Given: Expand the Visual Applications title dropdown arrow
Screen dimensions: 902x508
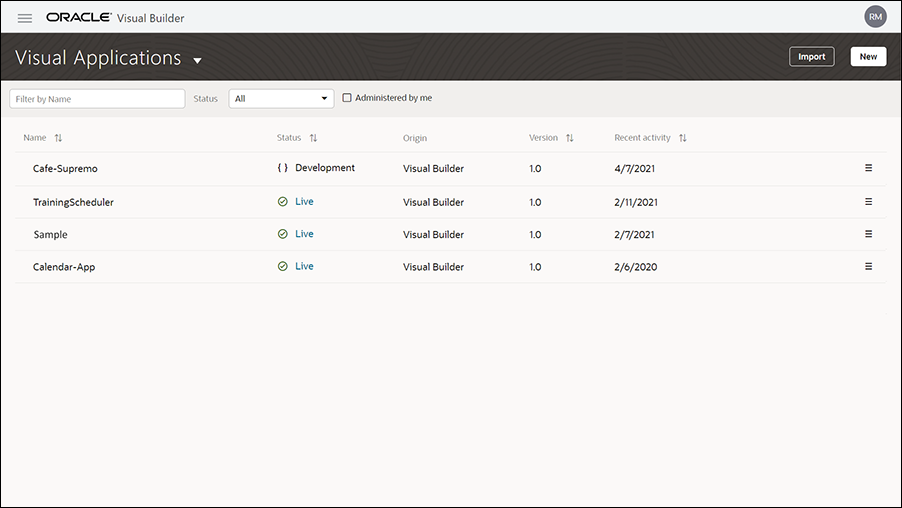Looking at the screenshot, I should pyautogui.click(x=197, y=60).
